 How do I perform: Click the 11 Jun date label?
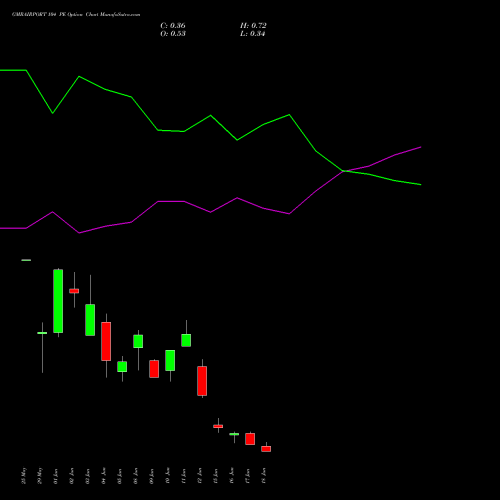(x=184, y=476)
